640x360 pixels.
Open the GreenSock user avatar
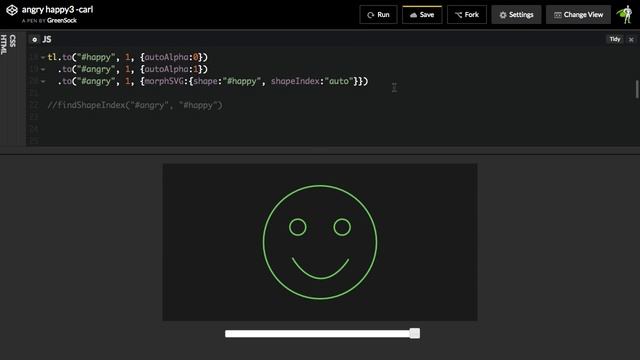(x=625, y=15)
